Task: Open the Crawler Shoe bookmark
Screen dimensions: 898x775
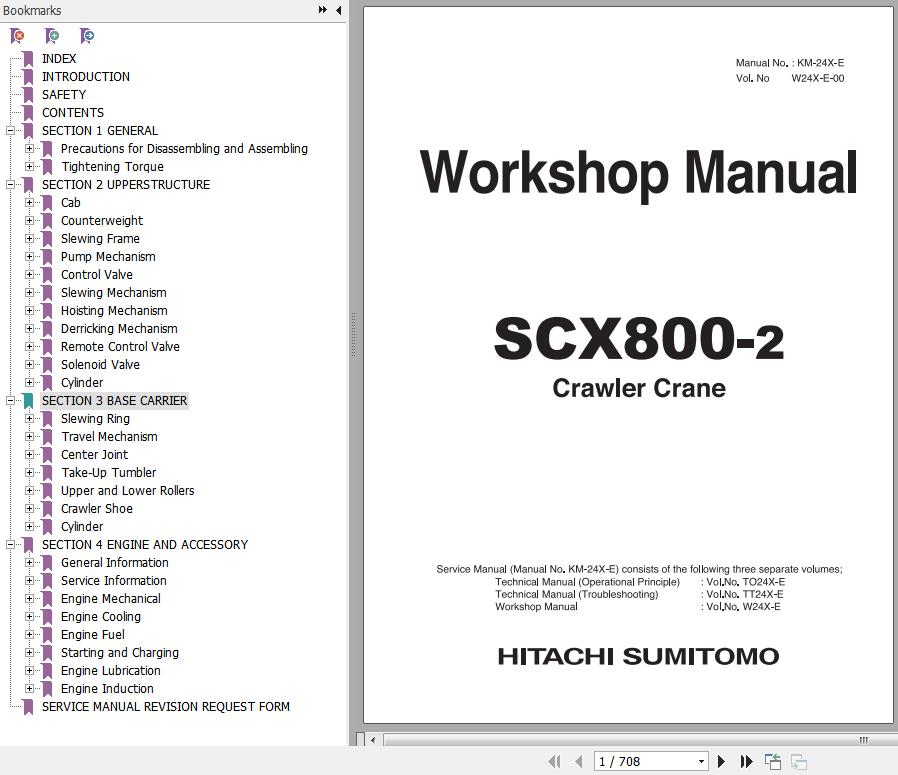Action: (97, 509)
